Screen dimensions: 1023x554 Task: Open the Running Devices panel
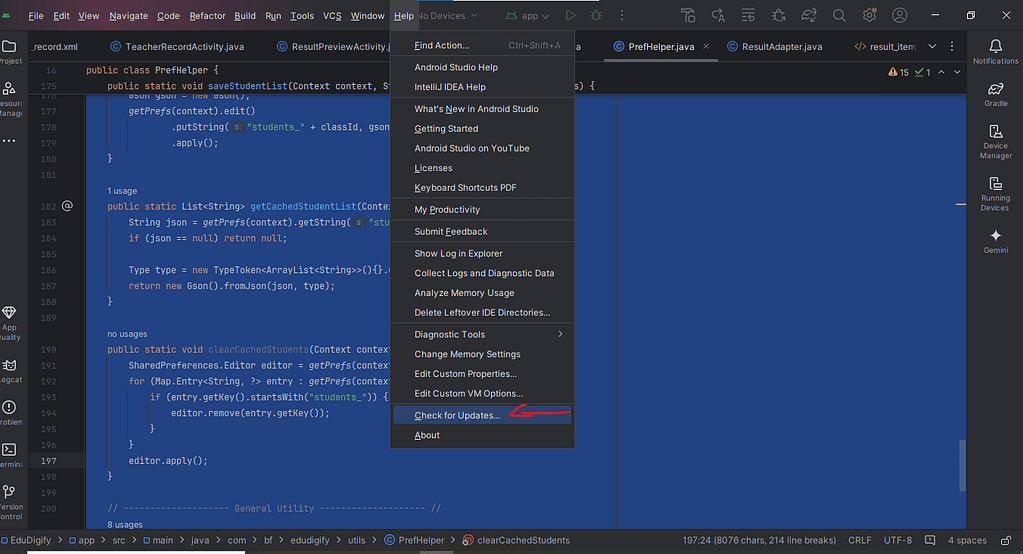pos(995,194)
